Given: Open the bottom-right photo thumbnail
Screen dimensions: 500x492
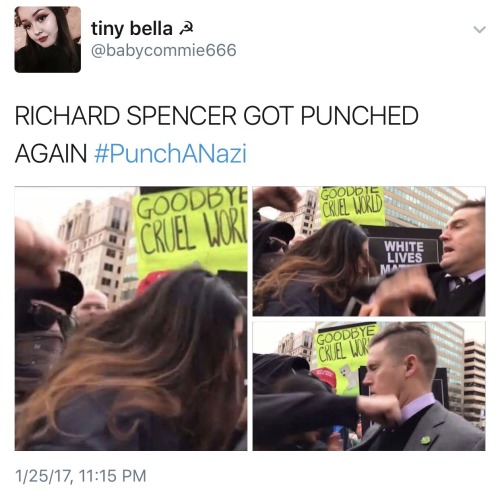Looking at the screenshot, I should 369,386.
